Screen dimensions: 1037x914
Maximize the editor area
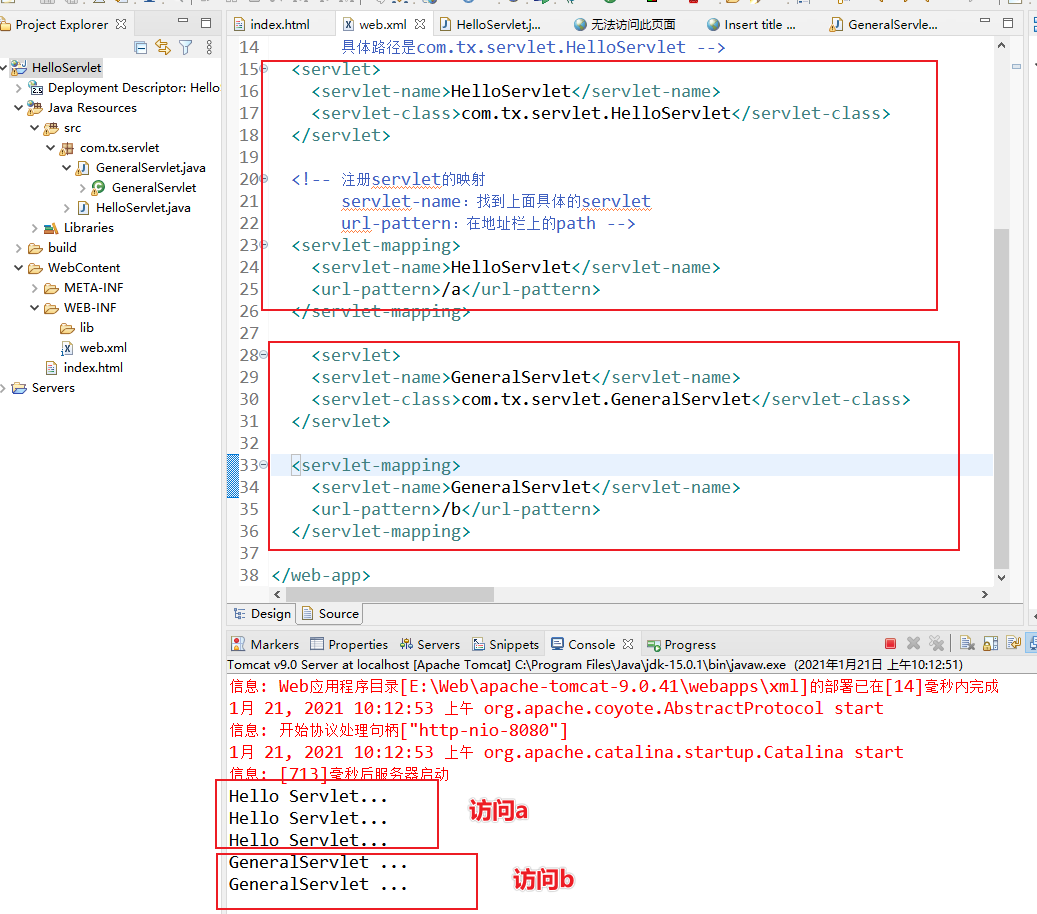point(1008,23)
